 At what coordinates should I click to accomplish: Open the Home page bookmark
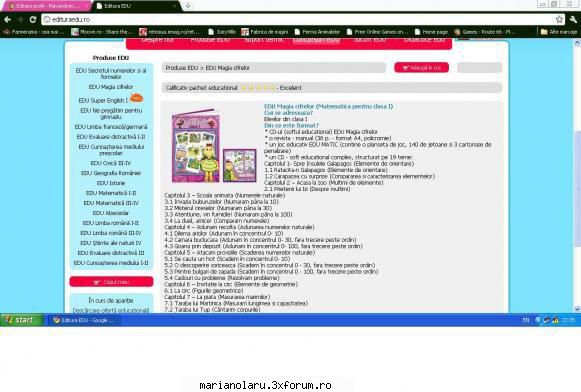(431, 32)
